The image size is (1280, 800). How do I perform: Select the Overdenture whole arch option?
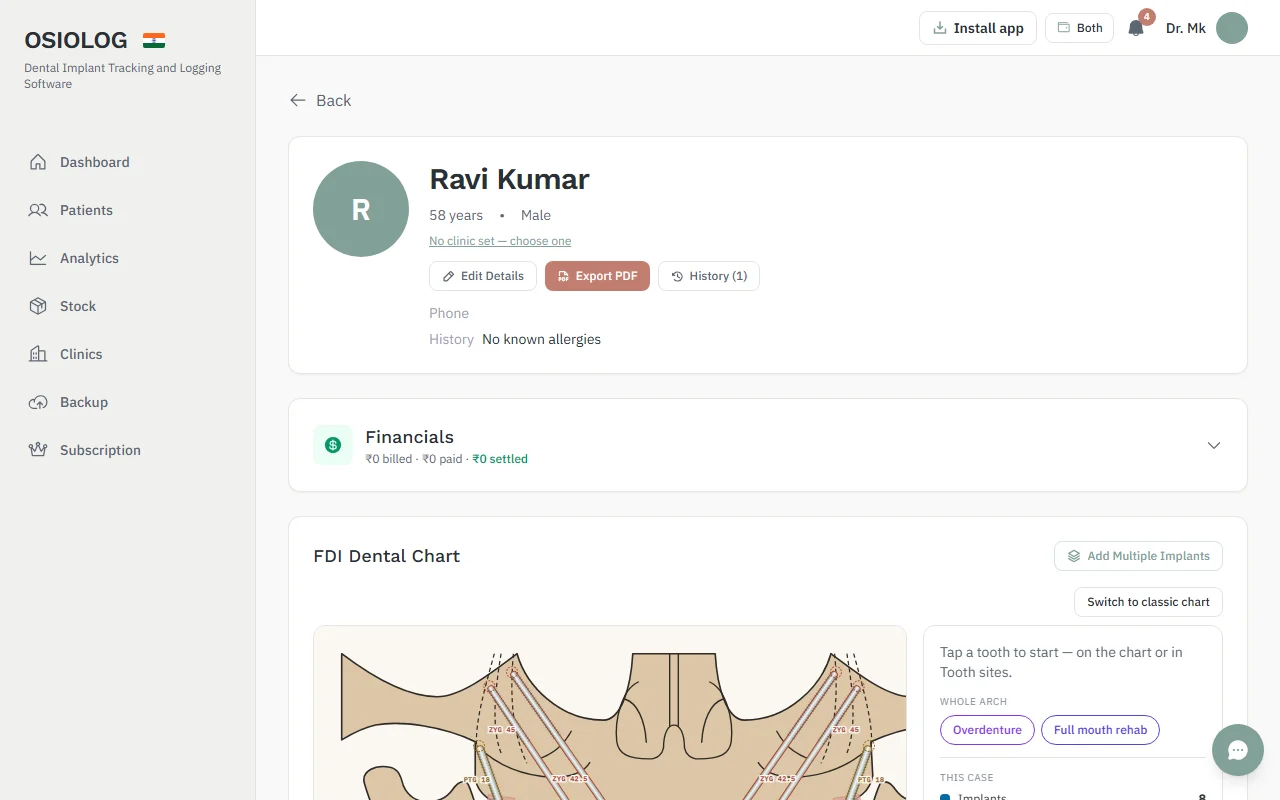click(x=987, y=730)
